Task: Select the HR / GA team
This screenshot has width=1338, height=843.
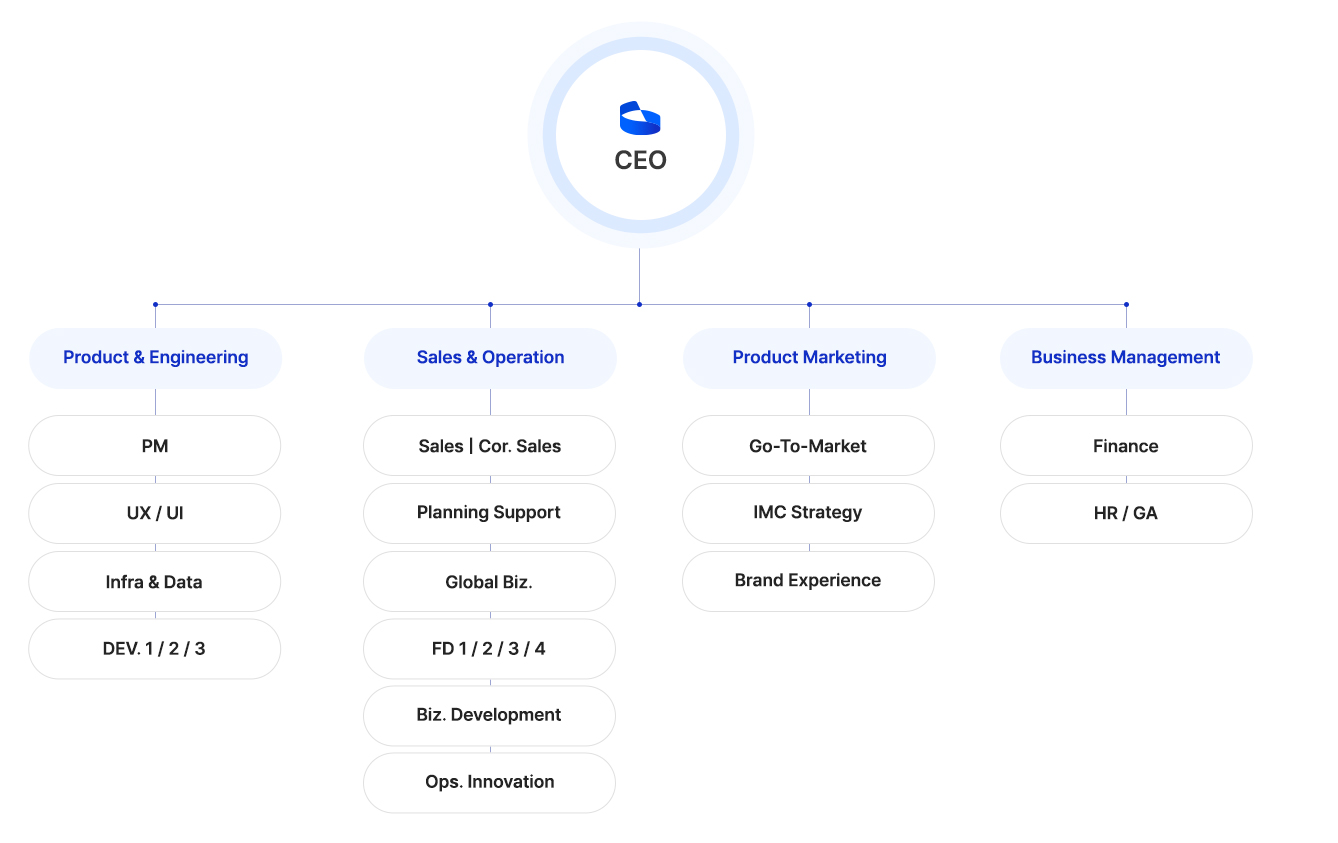Action: (1126, 514)
